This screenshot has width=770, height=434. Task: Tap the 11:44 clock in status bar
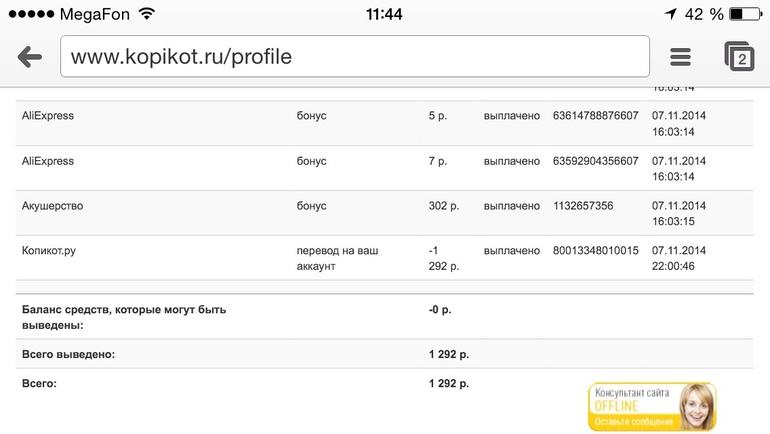click(384, 14)
